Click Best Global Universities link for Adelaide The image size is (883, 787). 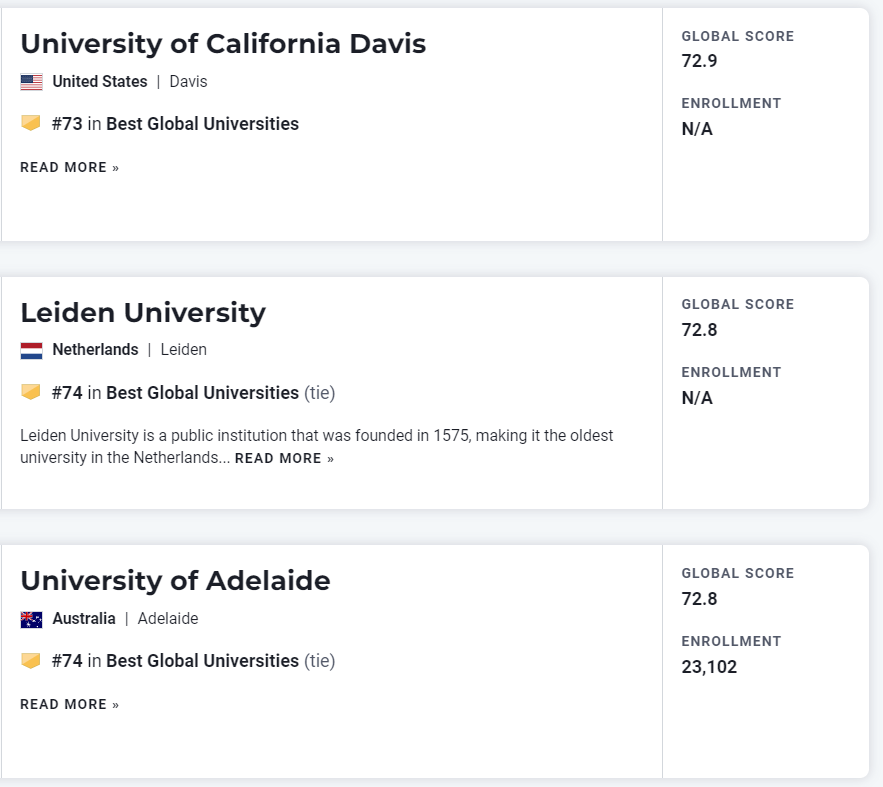click(x=202, y=661)
